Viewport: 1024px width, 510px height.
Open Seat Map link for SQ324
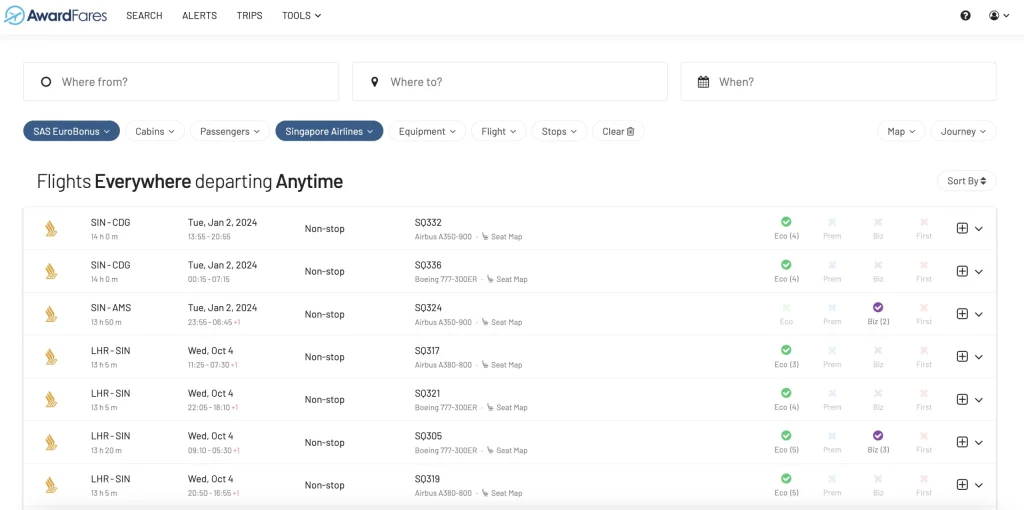pos(502,323)
